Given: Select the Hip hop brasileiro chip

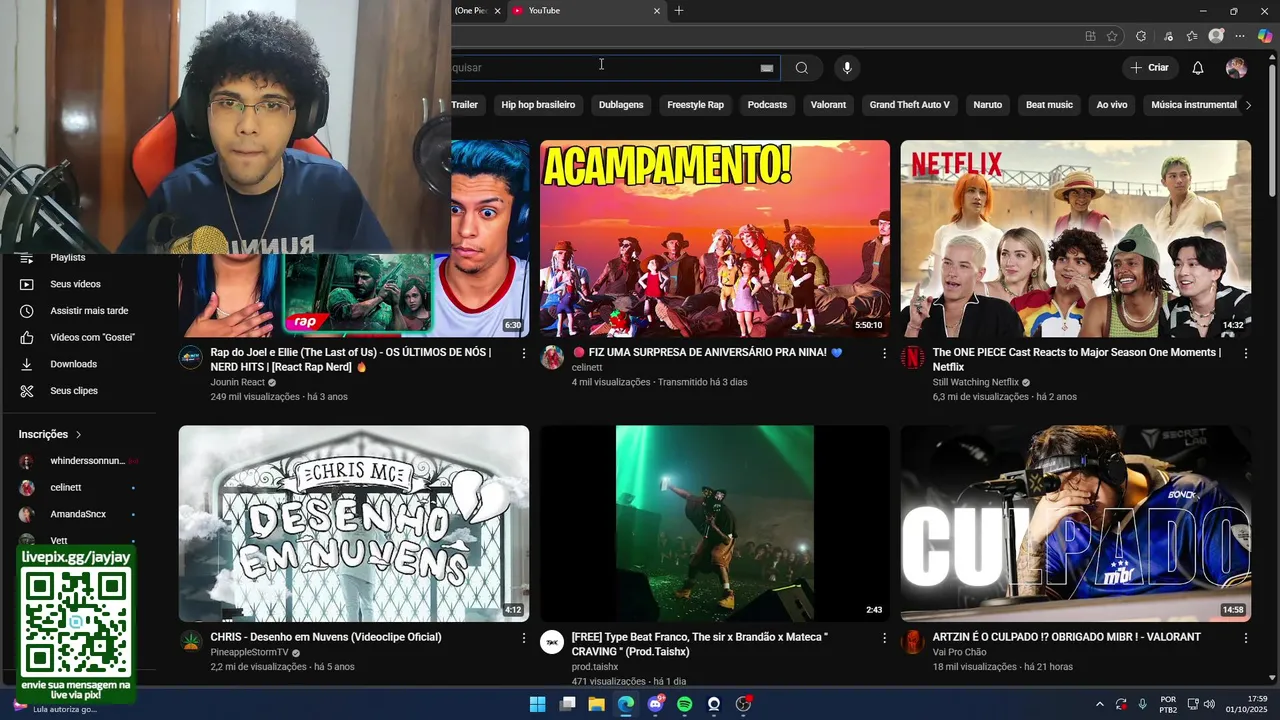Looking at the screenshot, I should click(x=538, y=105).
